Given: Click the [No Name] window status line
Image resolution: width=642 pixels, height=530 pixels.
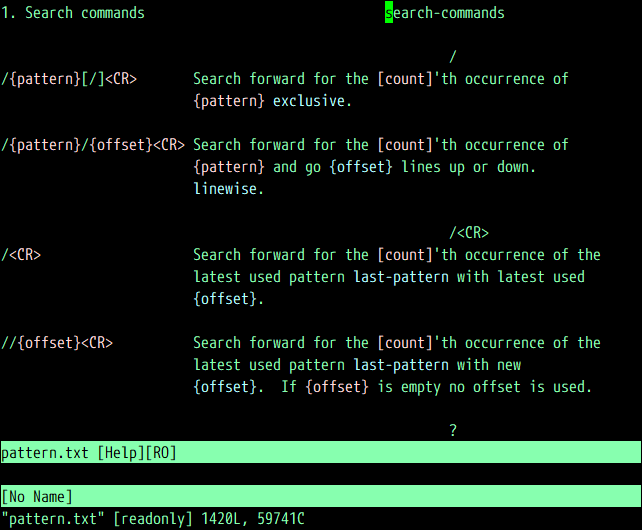Looking at the screenshot, I should click(37, 497).
